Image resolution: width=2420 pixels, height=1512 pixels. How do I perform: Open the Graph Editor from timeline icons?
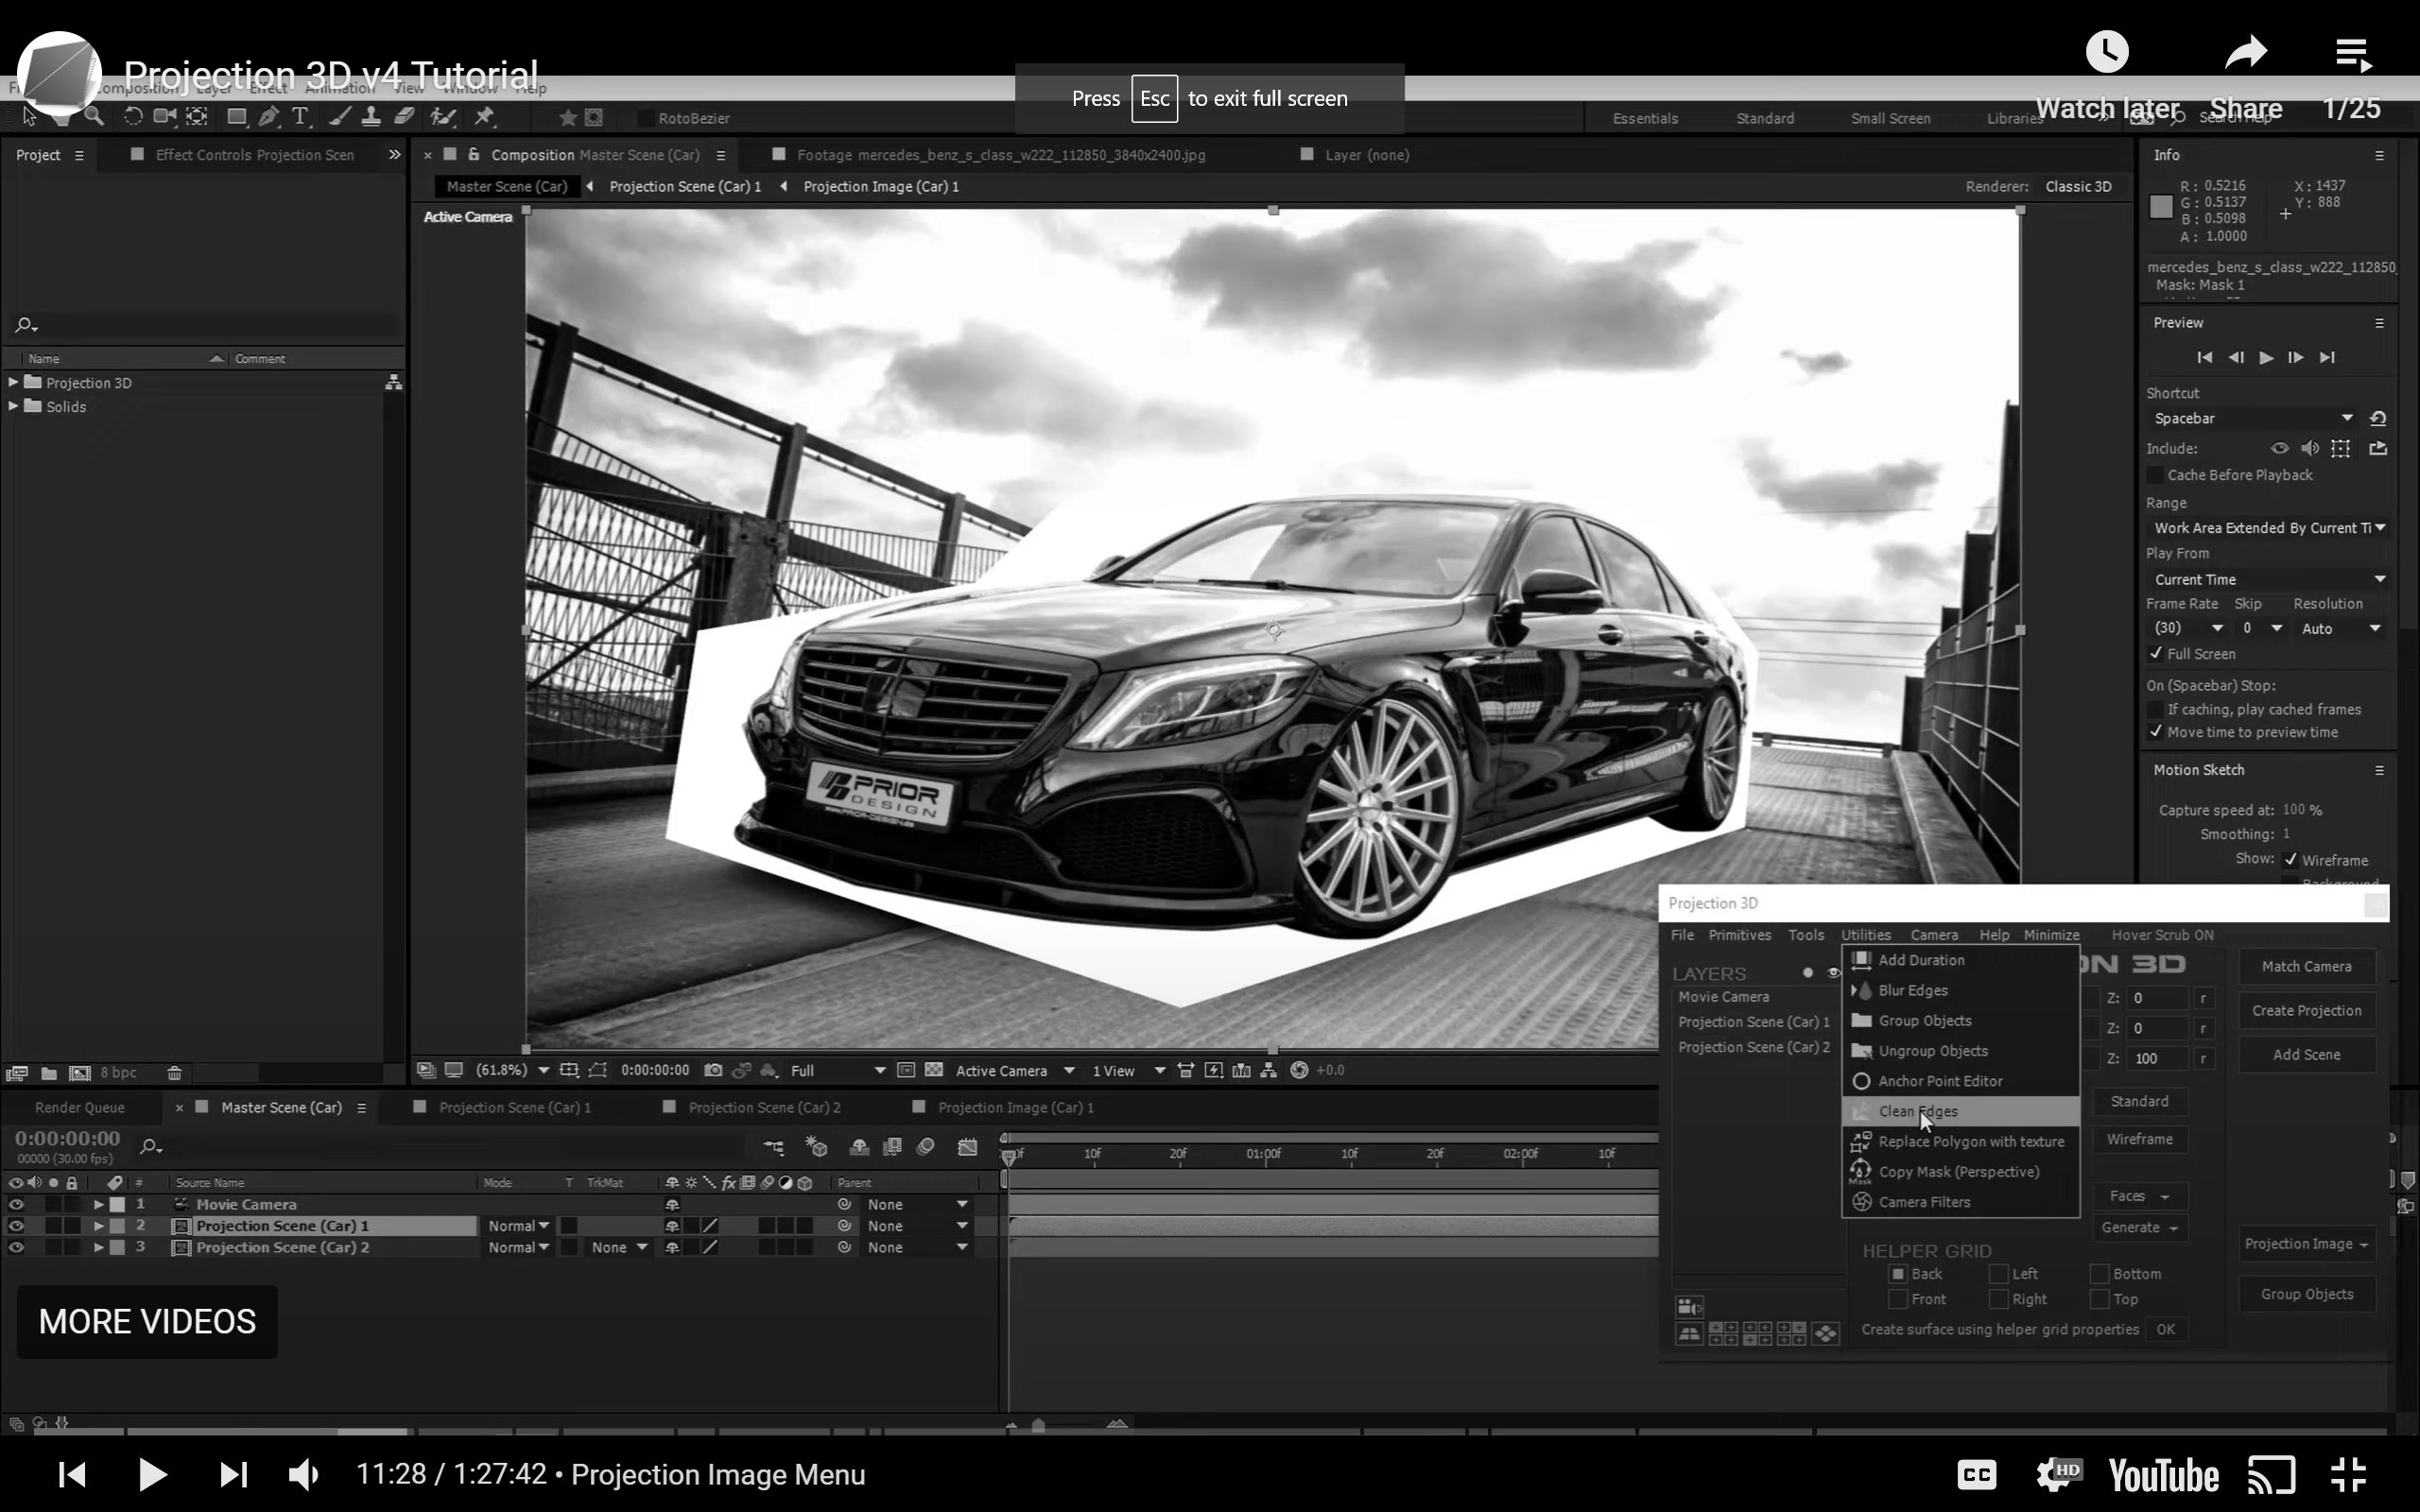tap(967, 1147)
